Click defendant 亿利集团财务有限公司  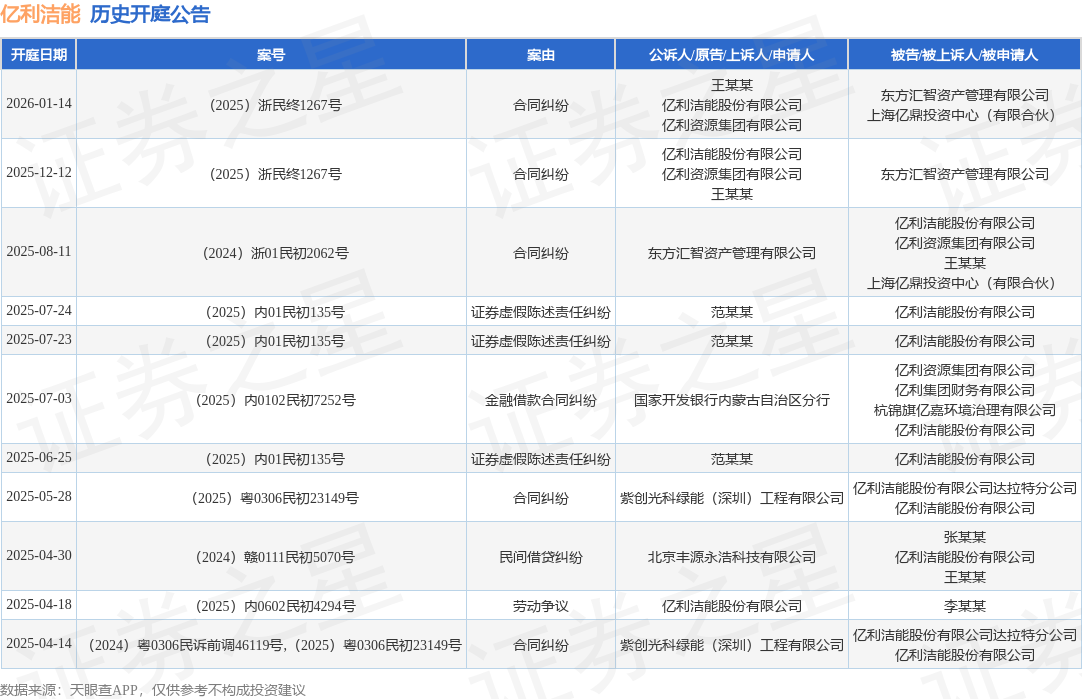(x=965, y=390)
